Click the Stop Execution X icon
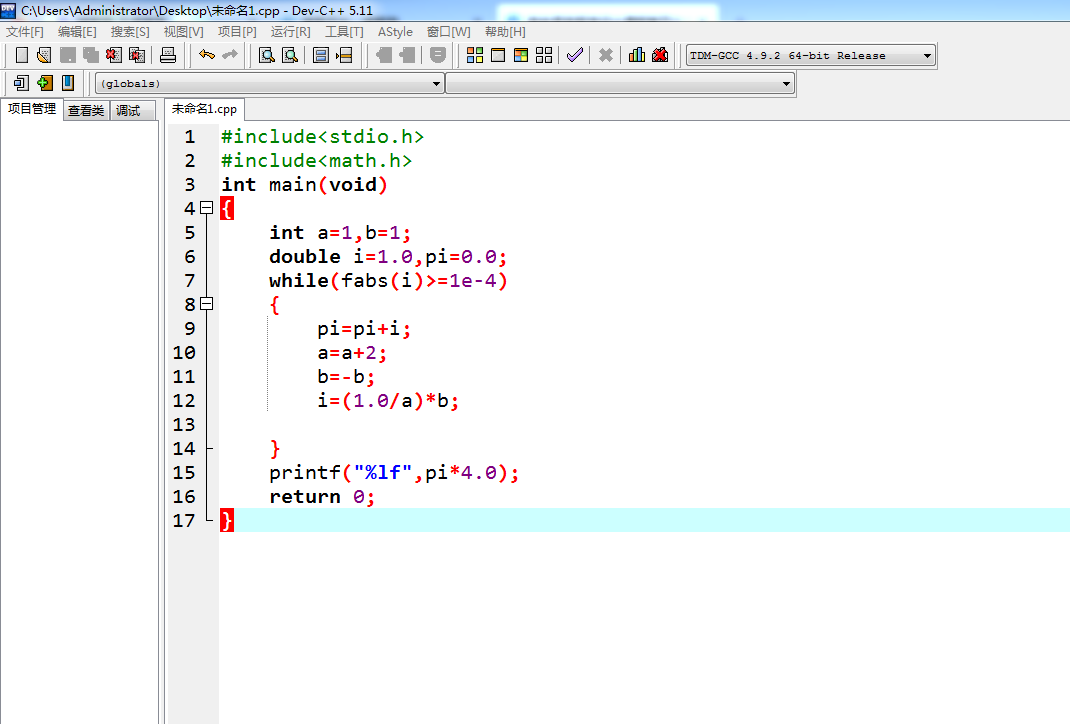 click(x=605, y=55)
